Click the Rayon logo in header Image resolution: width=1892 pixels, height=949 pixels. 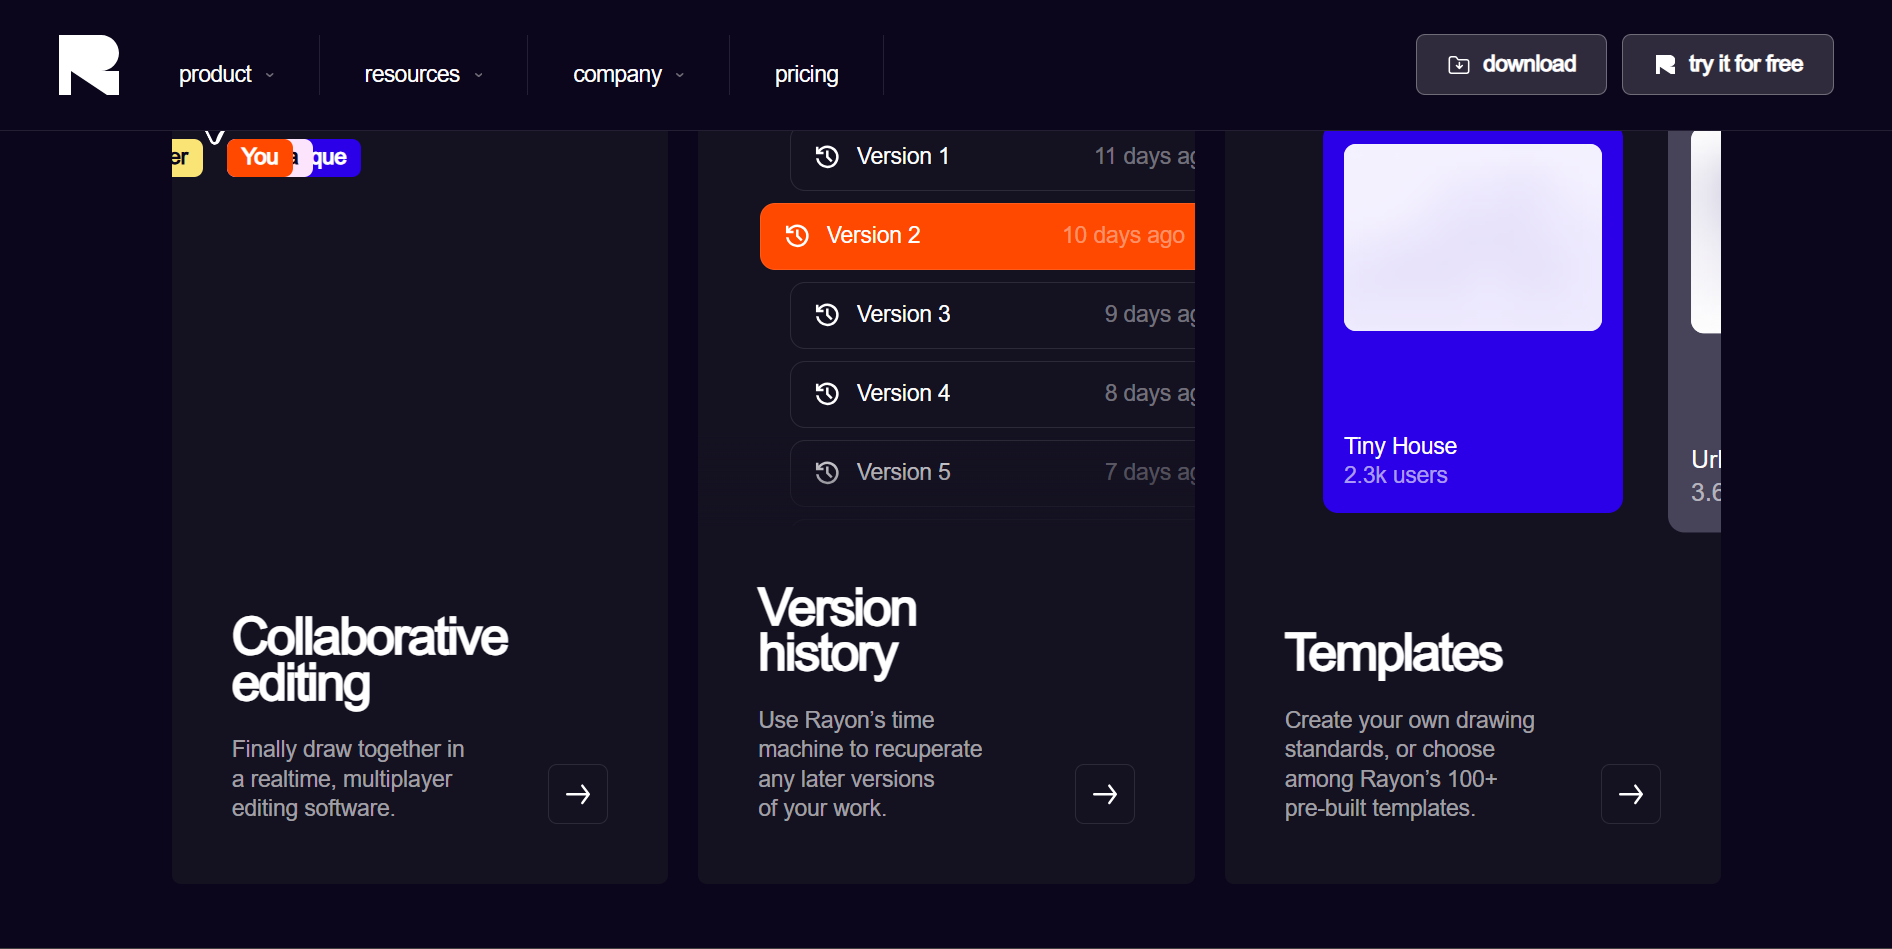pyautogui.click(x=89, y=65)
